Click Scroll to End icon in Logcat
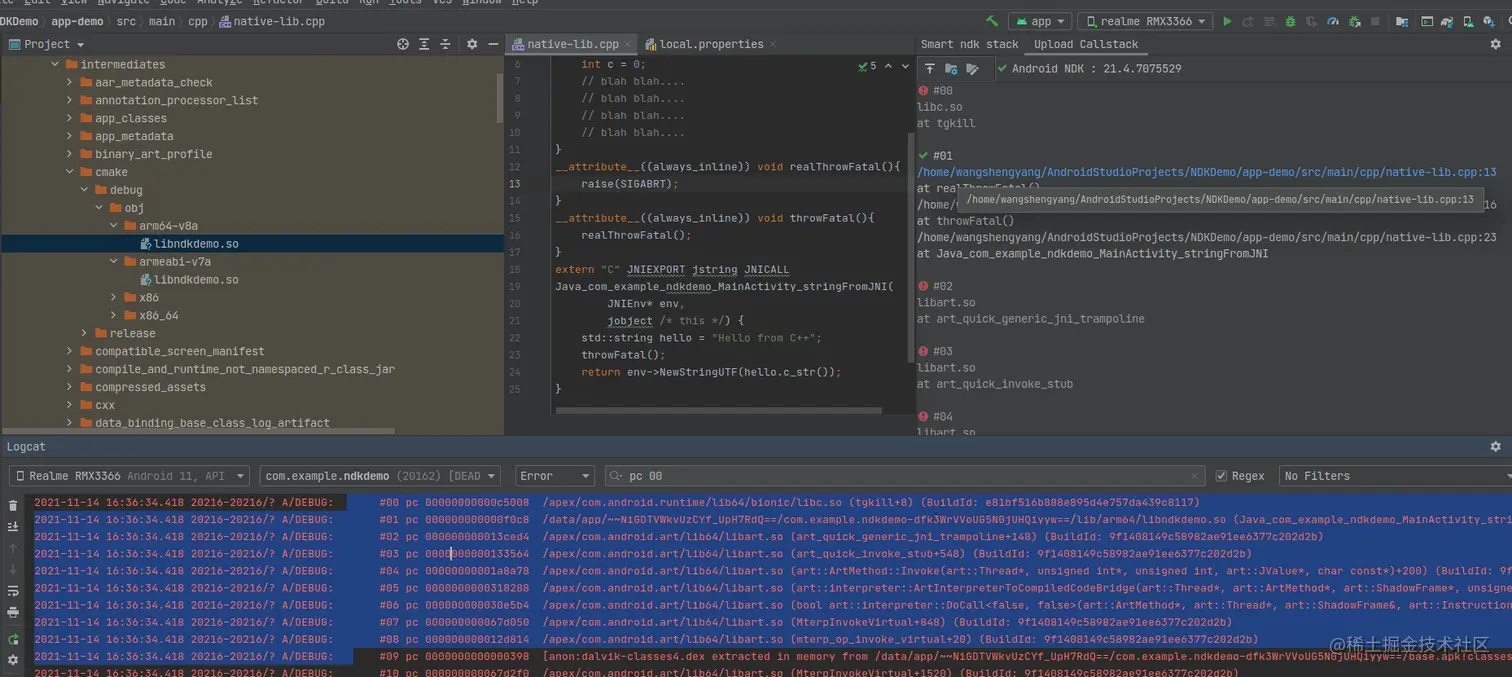This screenshot has height=677, width=1512. tap(13, 526)
